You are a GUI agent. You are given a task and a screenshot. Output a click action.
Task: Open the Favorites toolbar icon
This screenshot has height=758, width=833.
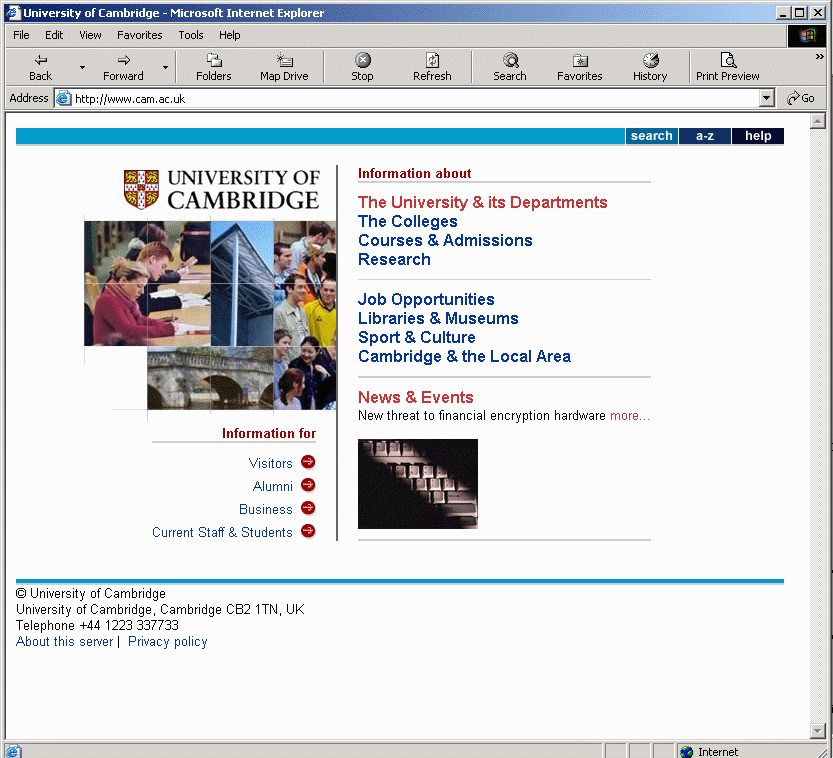pos(580,60)
